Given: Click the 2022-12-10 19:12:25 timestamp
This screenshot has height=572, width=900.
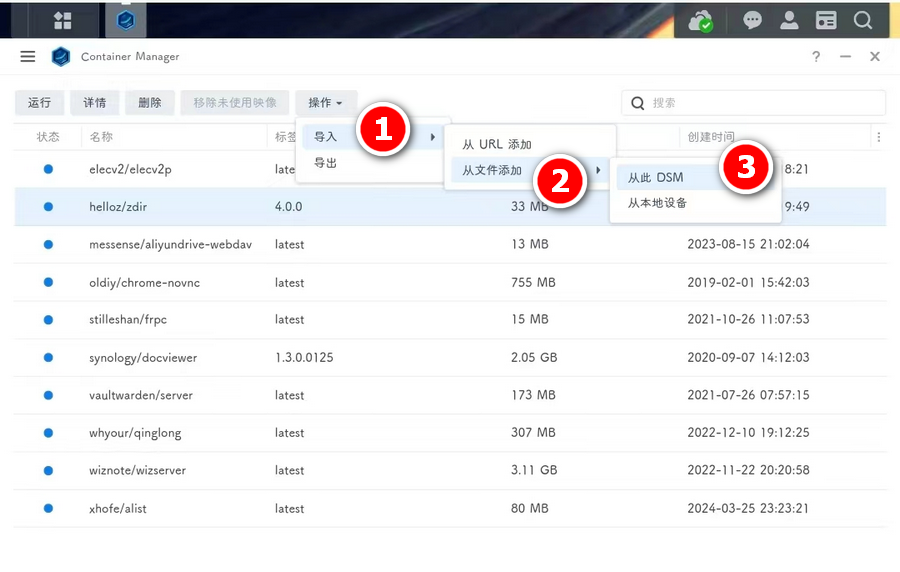Looking at the screenshot, I should click(x=748, y=432).
